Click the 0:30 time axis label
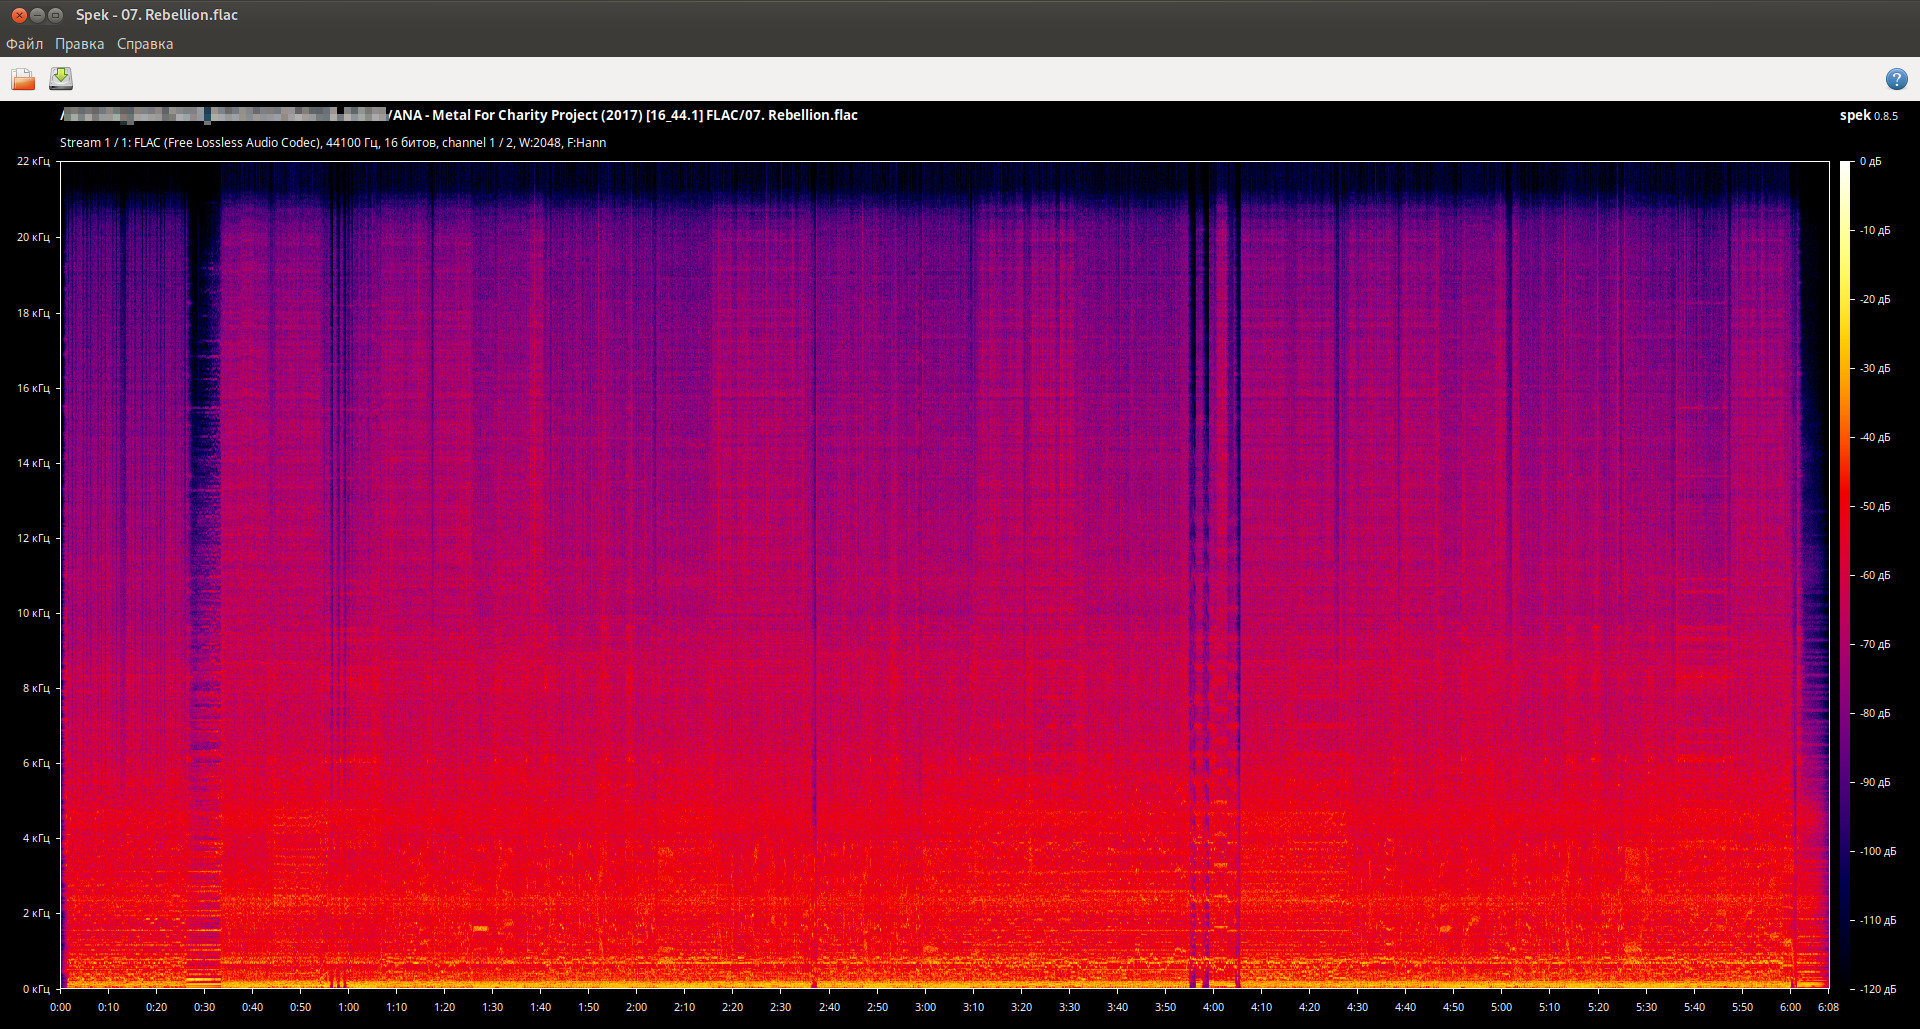The height and width of the screenshot is (1029, 1920). click(205, 1007)
